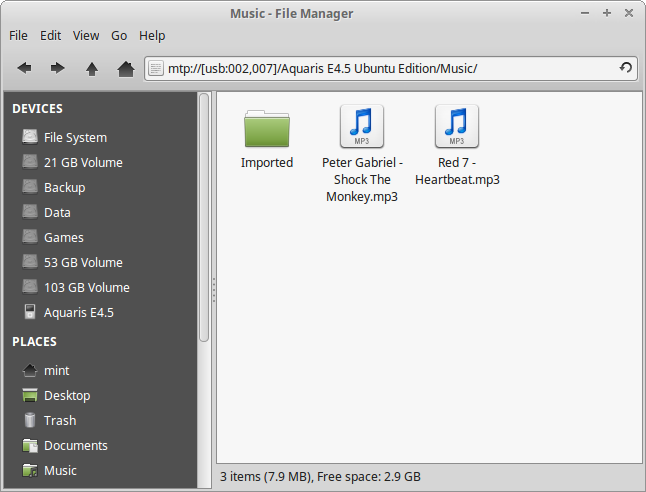Open the Go menu
The image size is (646, 492).
click(119, 35)
